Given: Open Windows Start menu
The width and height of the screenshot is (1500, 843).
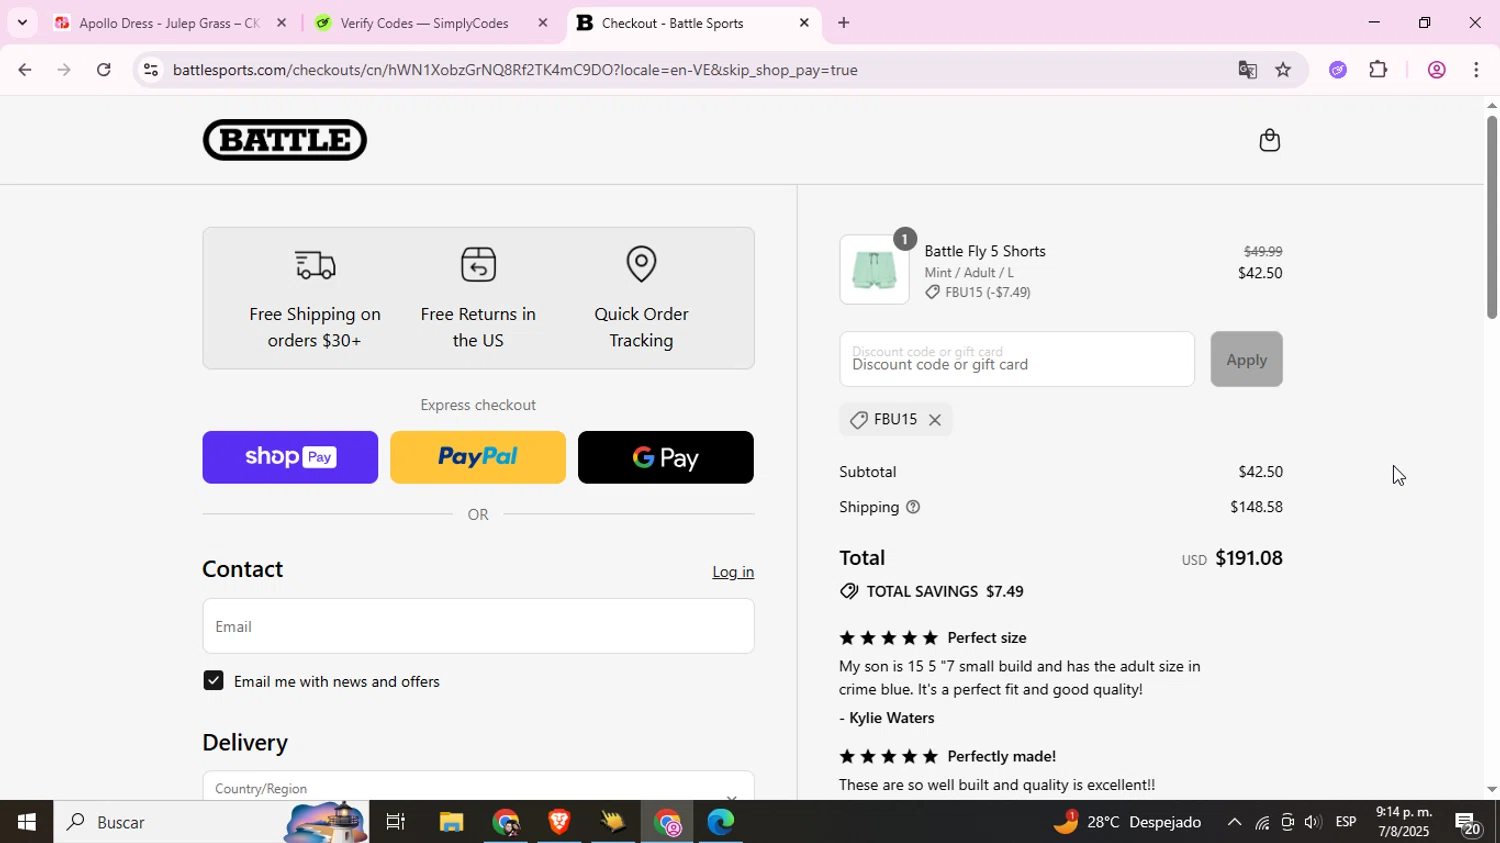Looking at the screenshot, I should [x=26, y=822].
